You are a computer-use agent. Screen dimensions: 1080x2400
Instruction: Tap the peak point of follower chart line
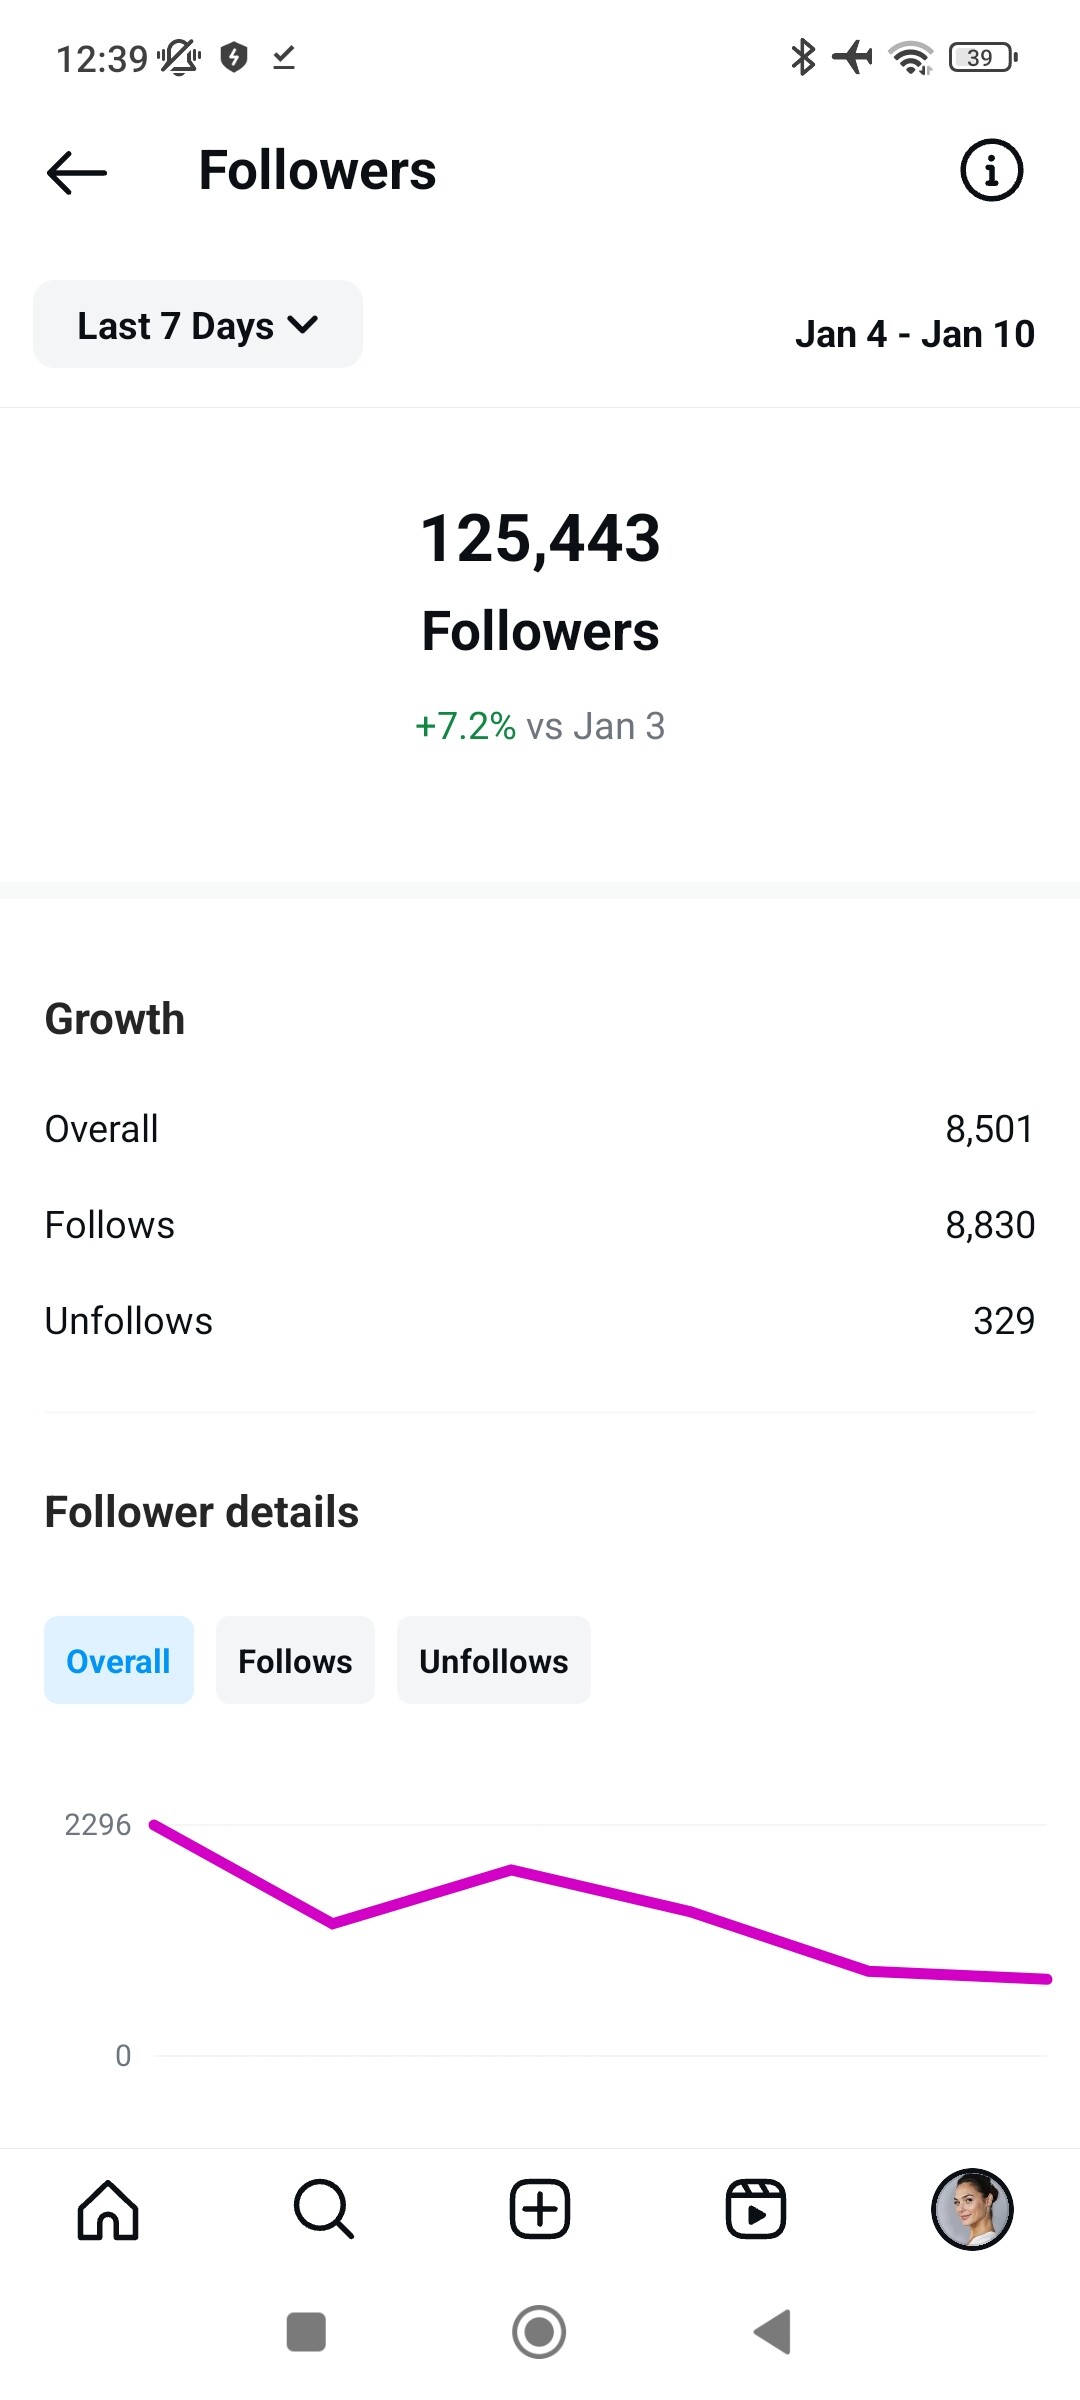point(154,1825)
